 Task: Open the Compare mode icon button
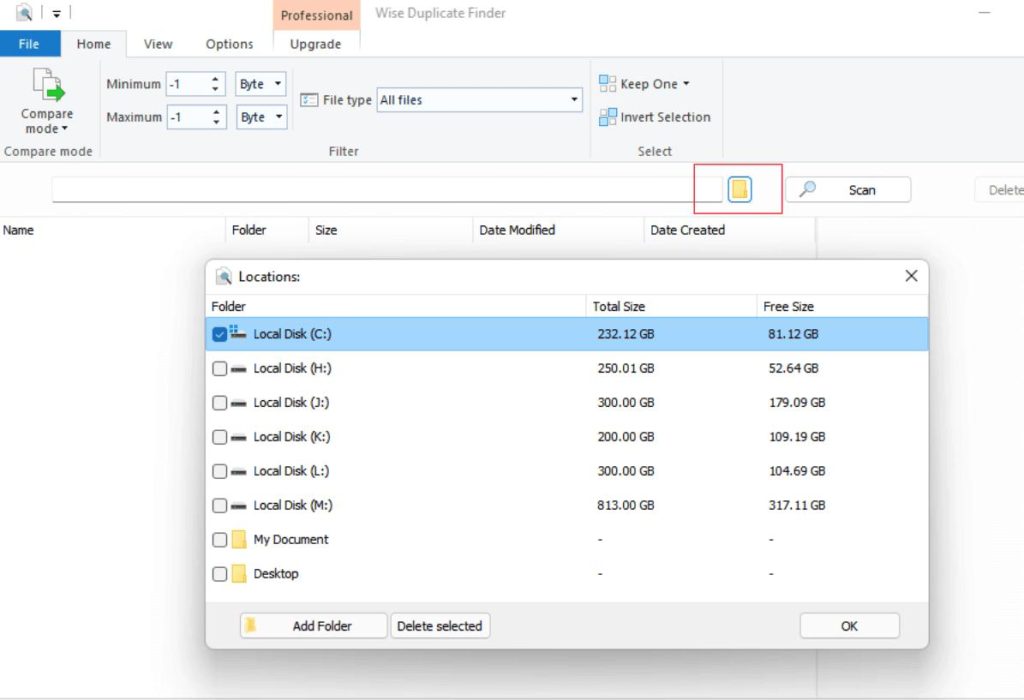[49, 86]
